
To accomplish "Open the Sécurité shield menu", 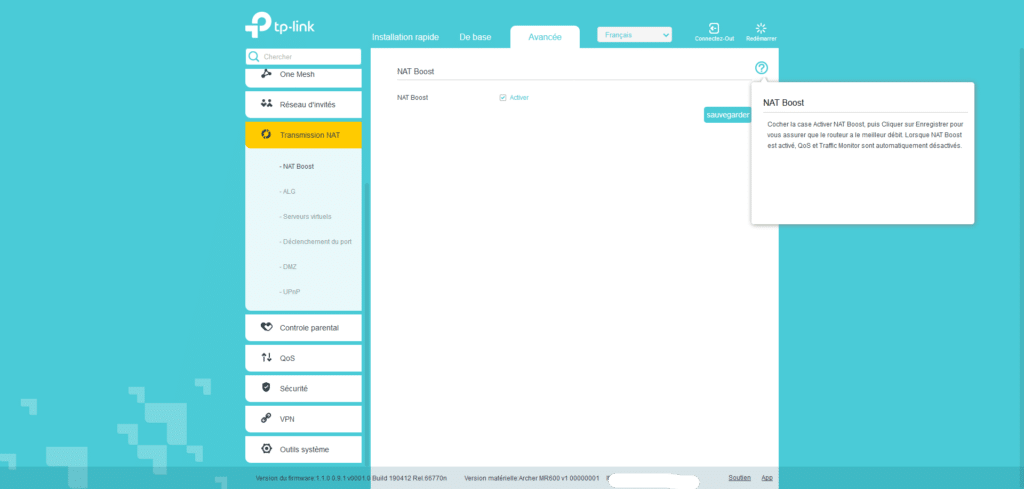I will (303, 388).
